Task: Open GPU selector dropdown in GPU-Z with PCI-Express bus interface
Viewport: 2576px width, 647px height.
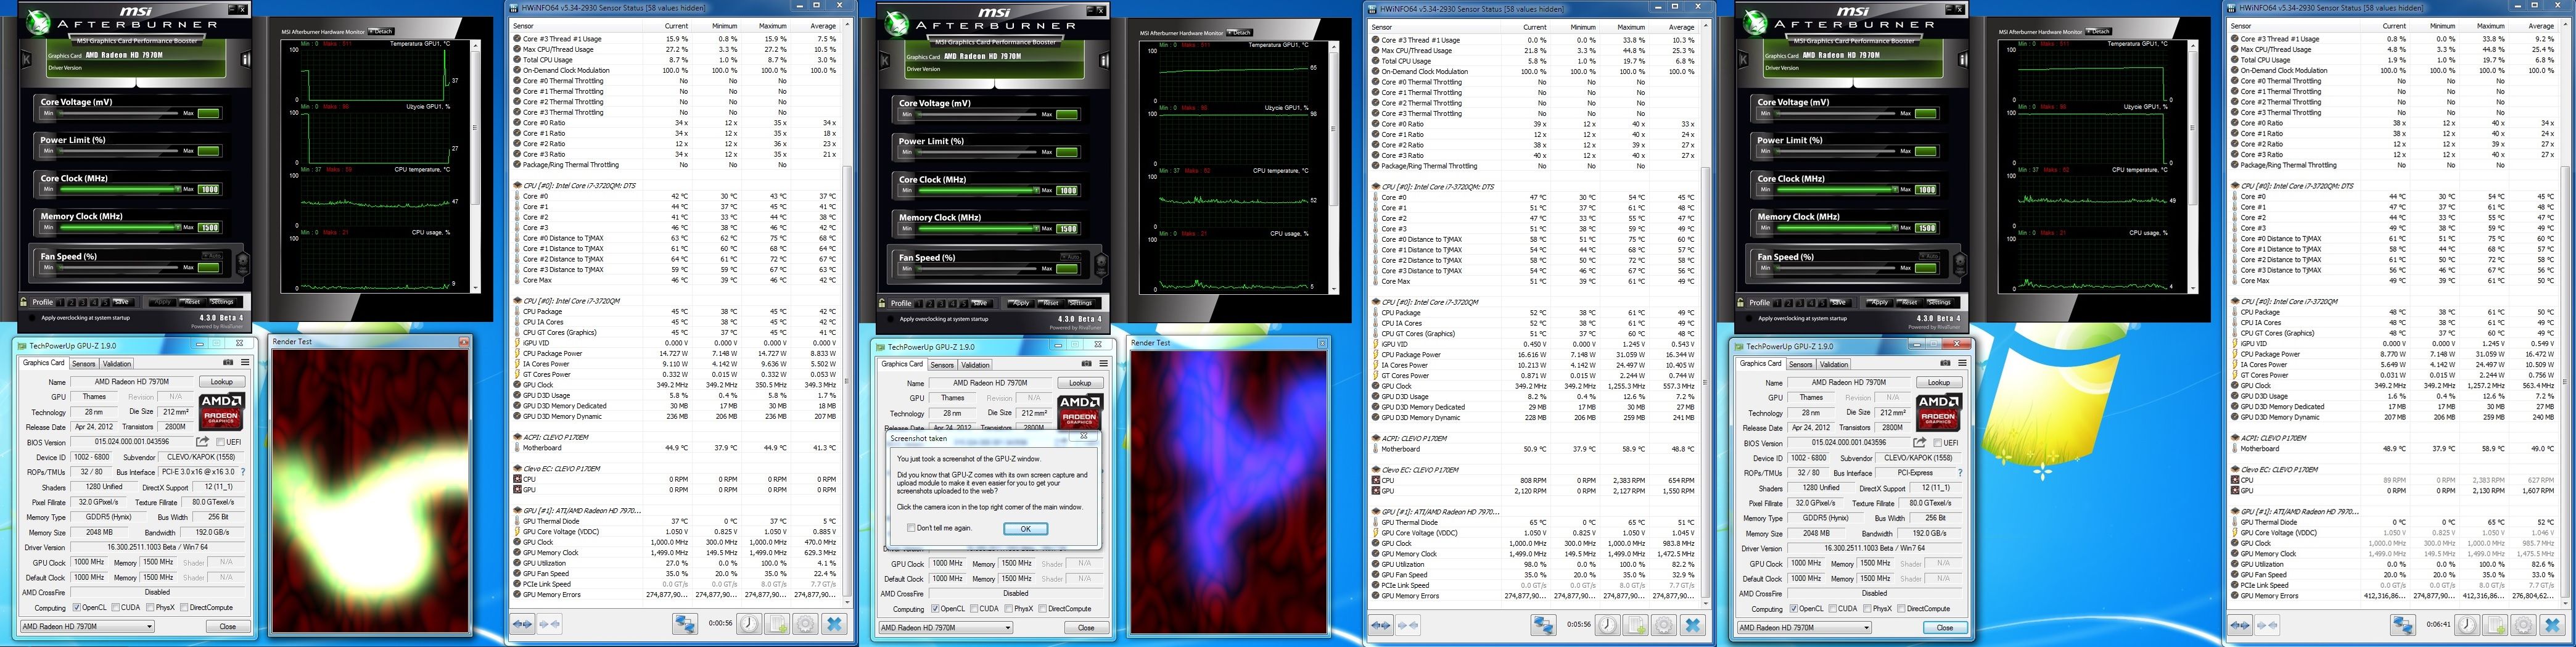Action: pos(1805,627)
